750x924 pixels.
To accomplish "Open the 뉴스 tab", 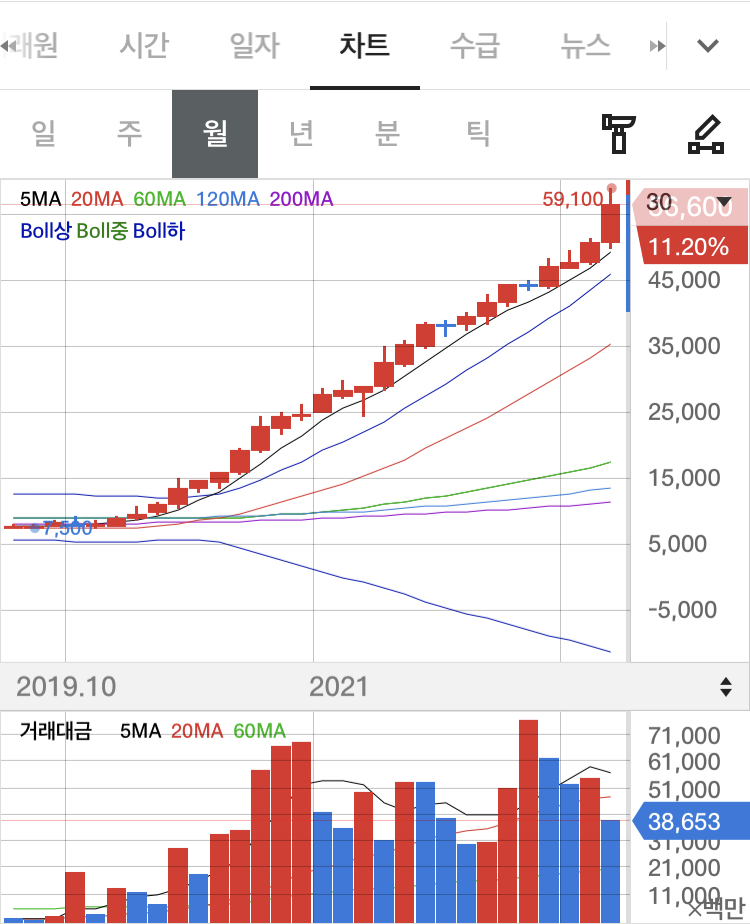I will (585, 45).
